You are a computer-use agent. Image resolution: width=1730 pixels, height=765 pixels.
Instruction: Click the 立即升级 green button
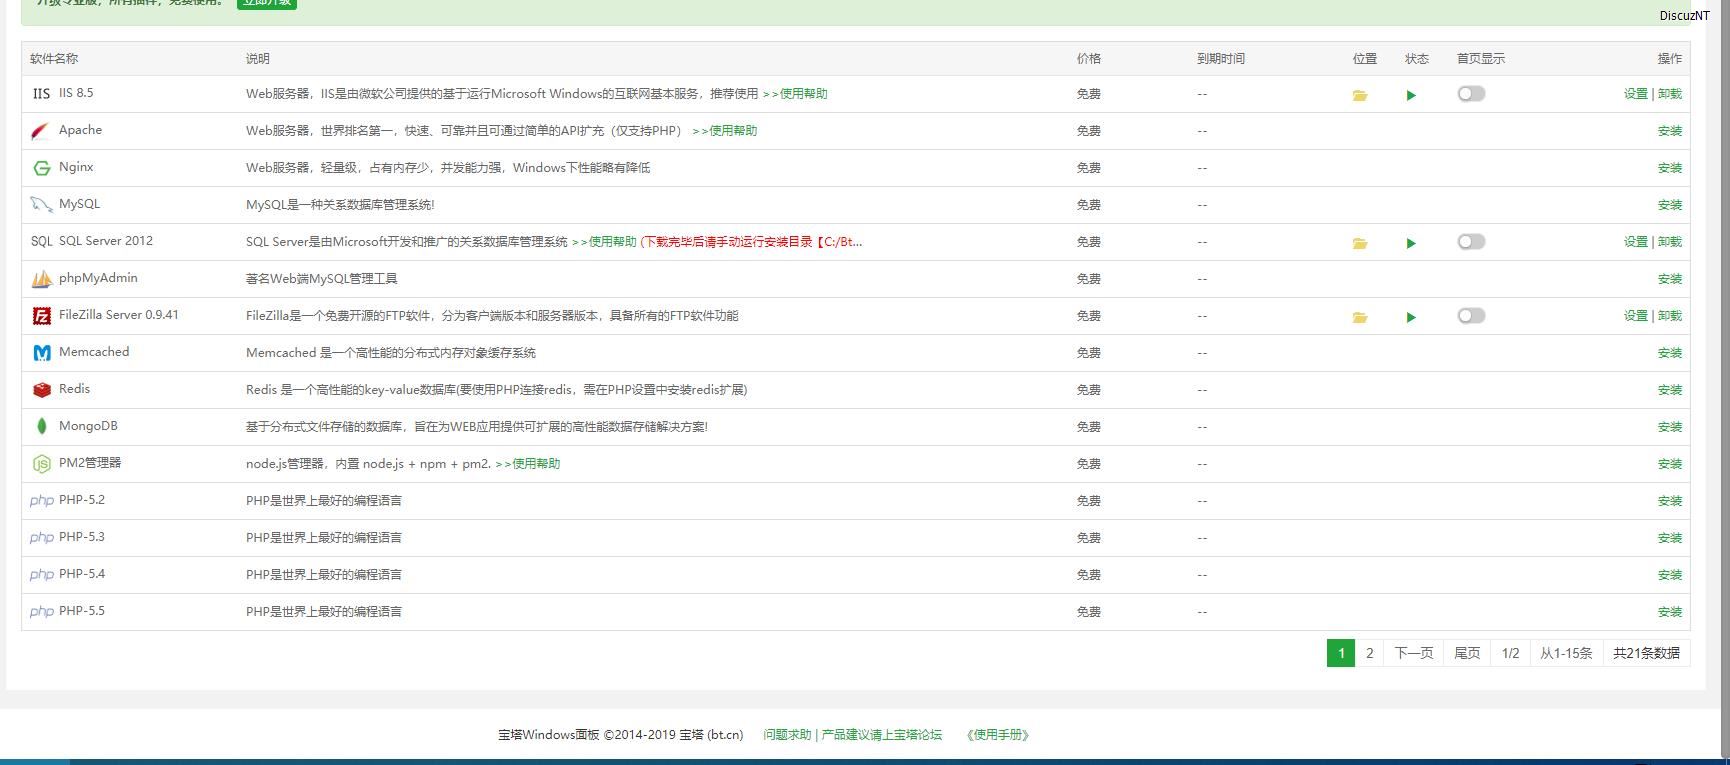coord(267,3)
